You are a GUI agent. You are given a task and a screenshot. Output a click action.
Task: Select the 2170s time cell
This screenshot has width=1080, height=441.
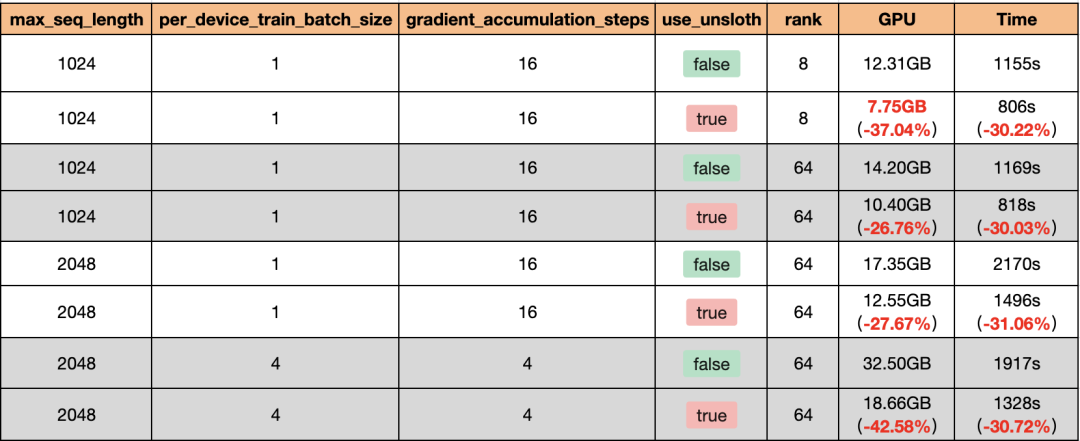pyautogui.click(x=1015, y=264)
